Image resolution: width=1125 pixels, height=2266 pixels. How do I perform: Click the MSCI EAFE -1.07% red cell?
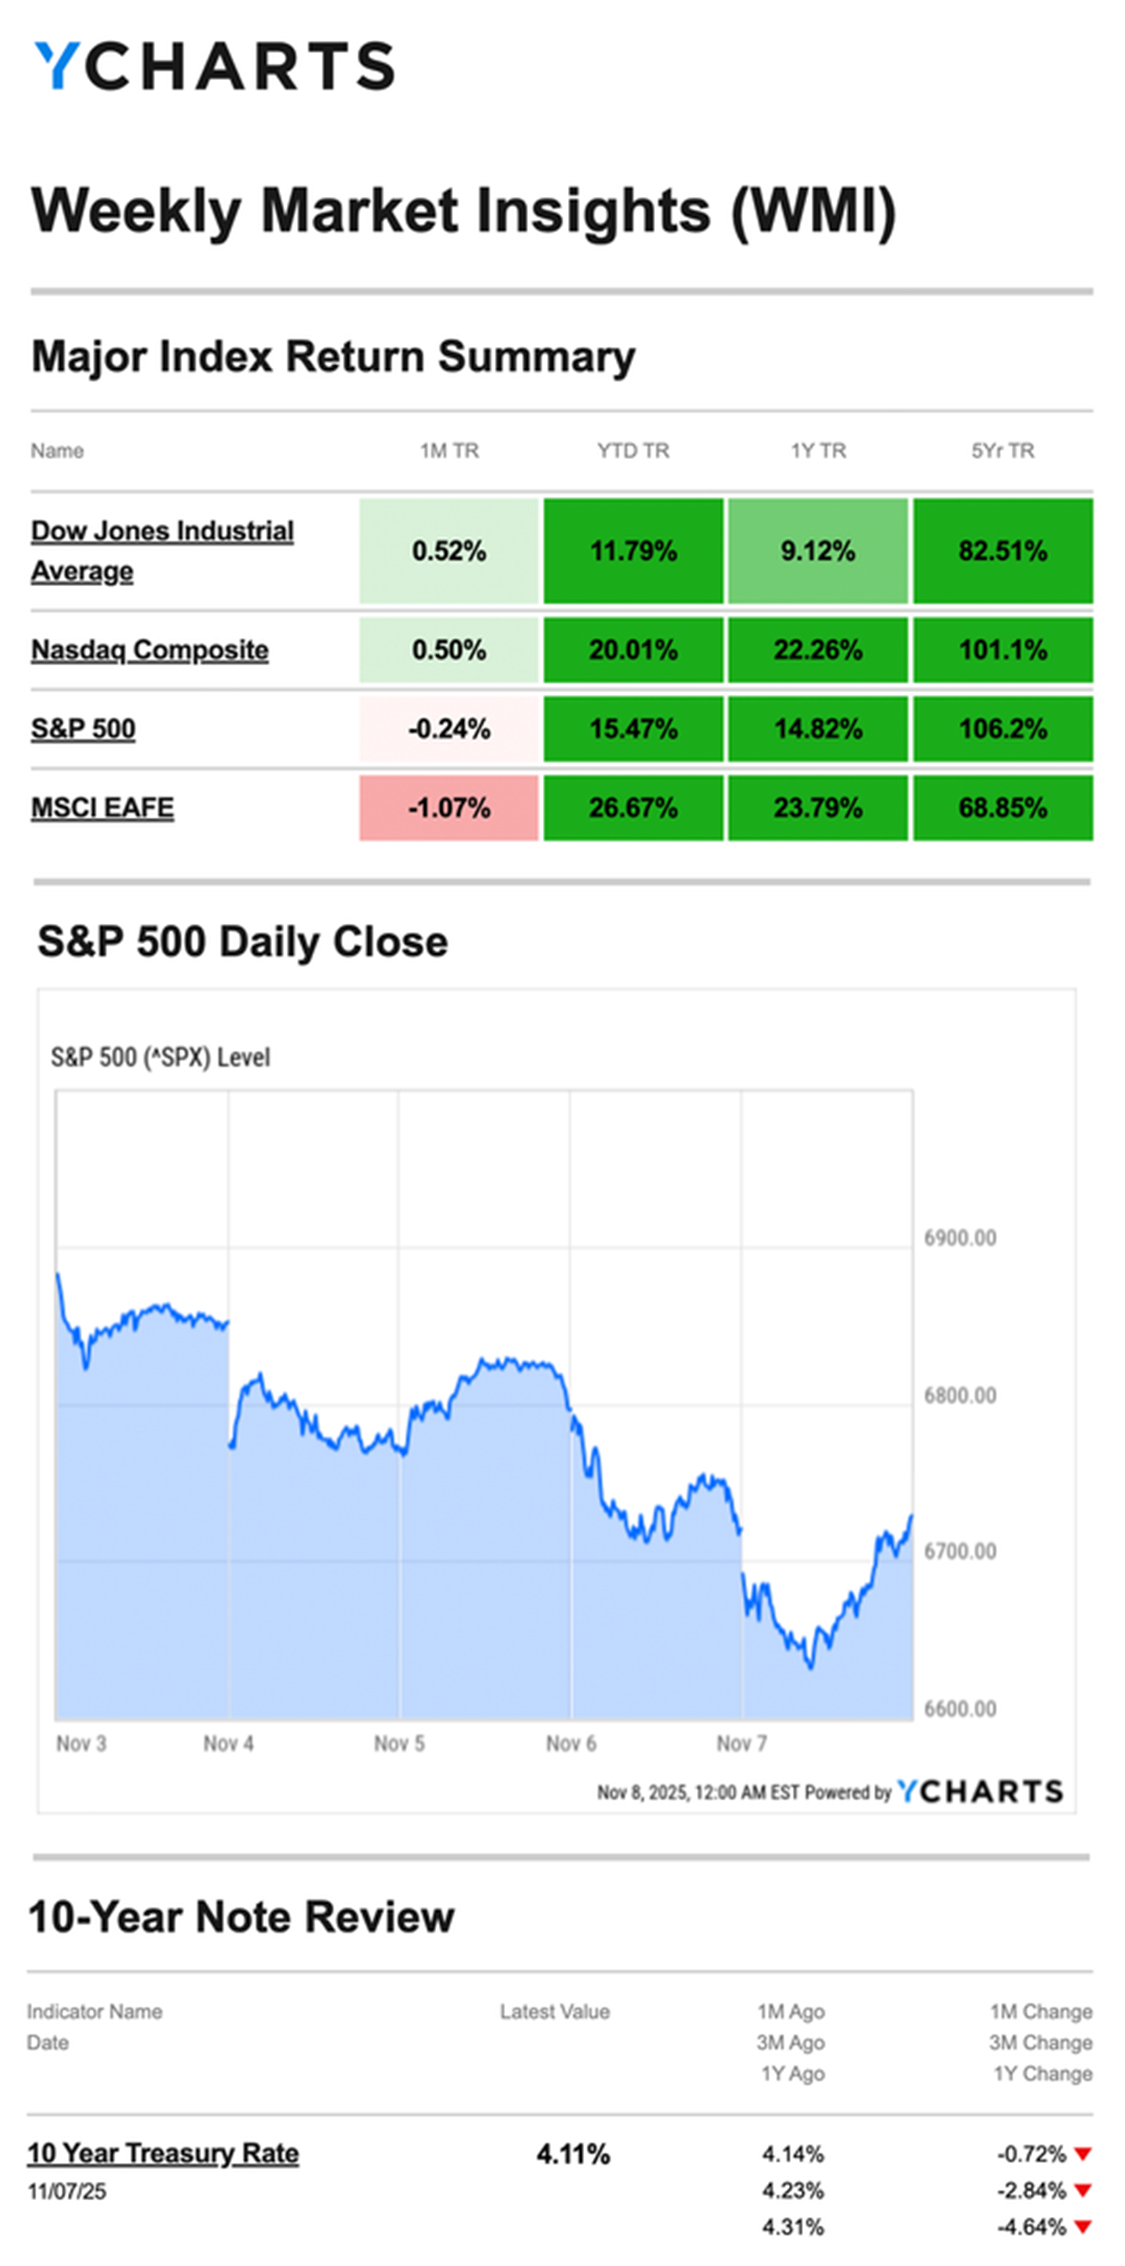click(449, 807)
